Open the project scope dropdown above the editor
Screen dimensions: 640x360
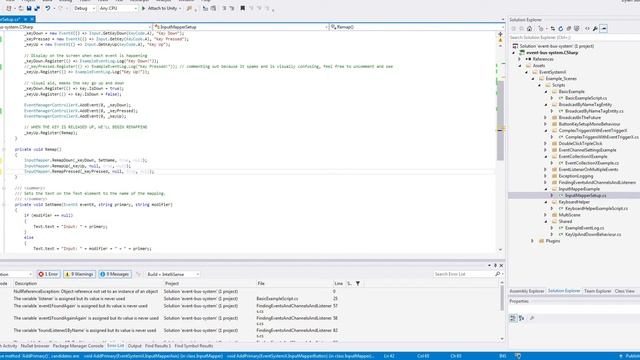coord(76,27)
